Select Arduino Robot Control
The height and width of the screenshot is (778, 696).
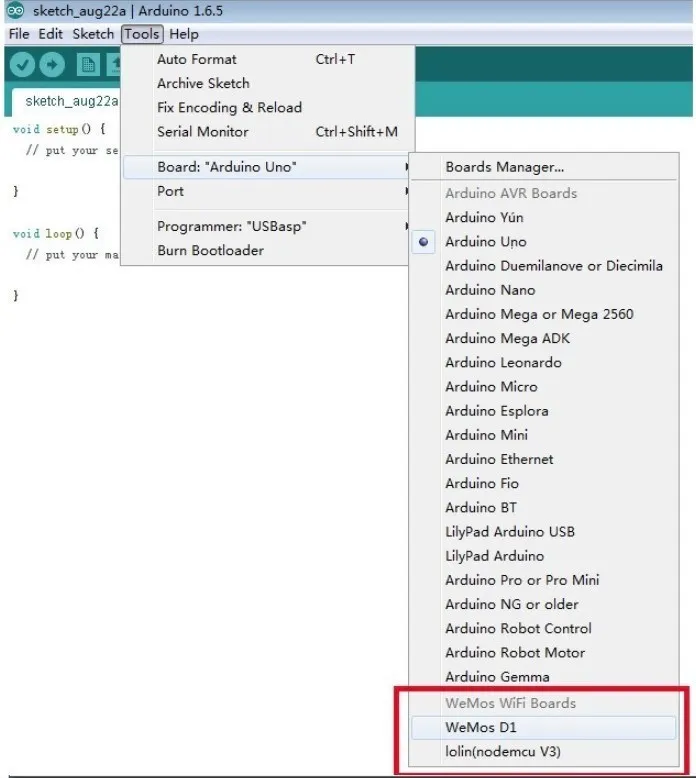point(543,629)
